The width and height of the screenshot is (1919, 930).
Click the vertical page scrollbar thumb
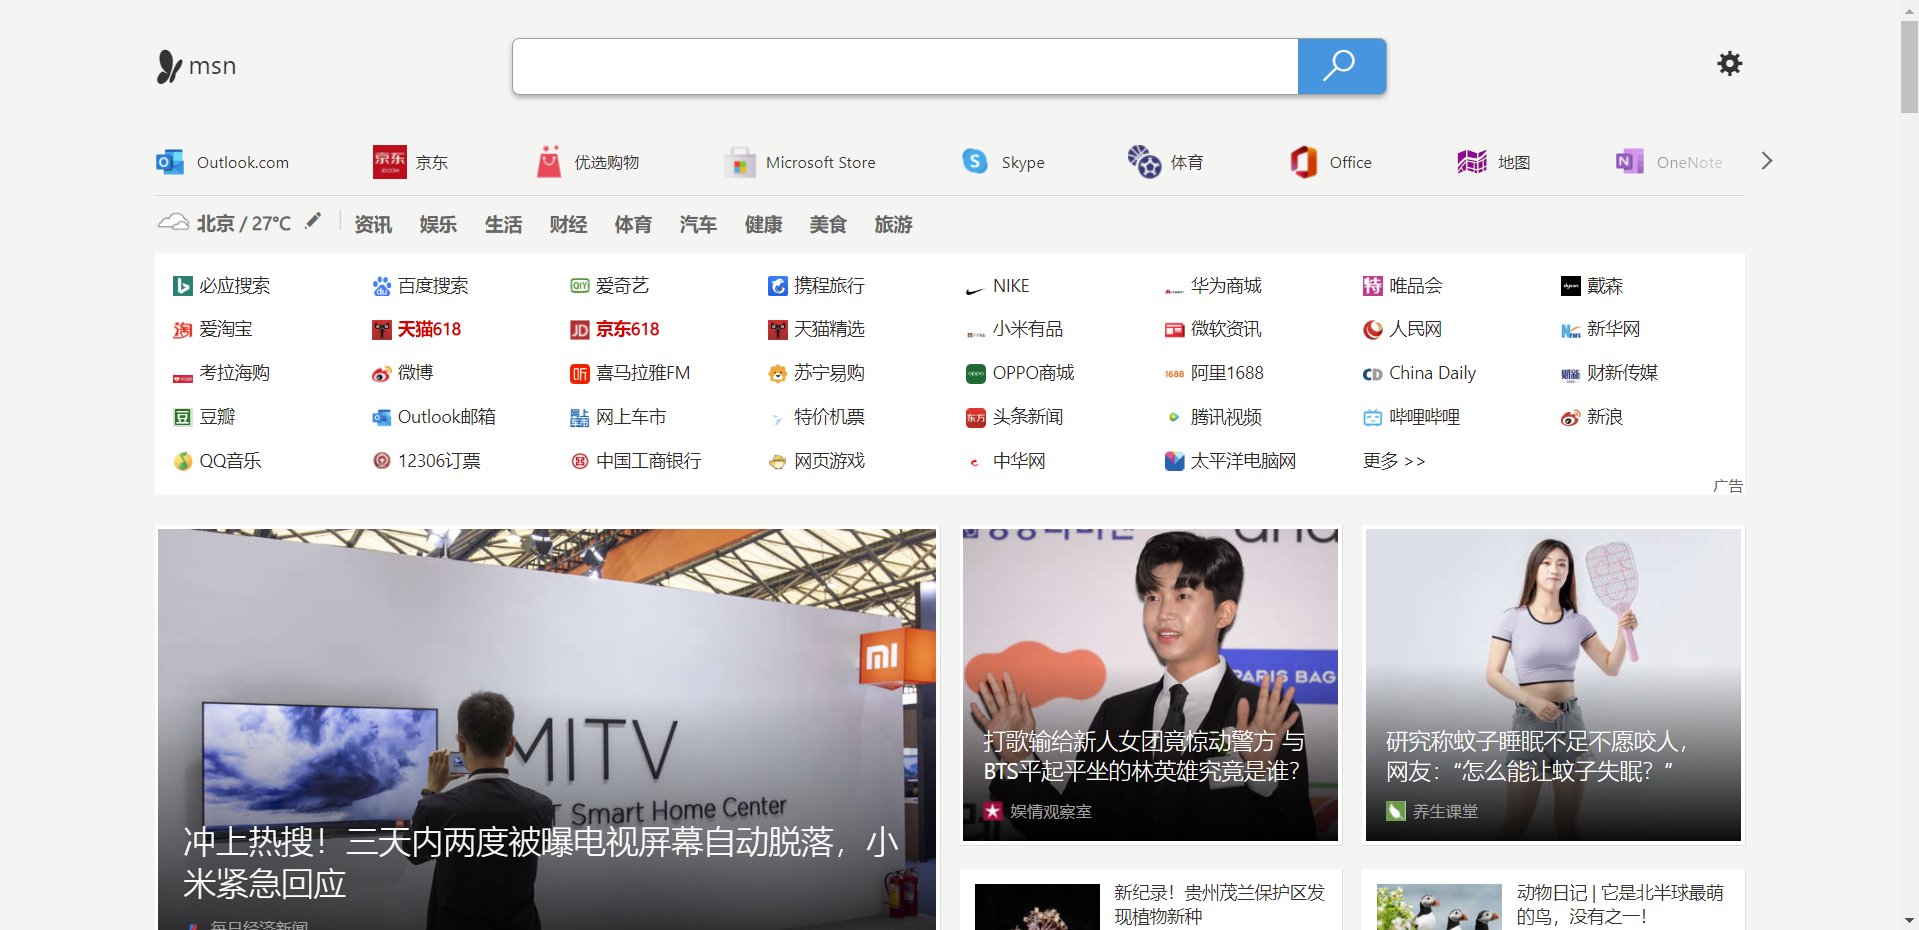pos(1909,66)
